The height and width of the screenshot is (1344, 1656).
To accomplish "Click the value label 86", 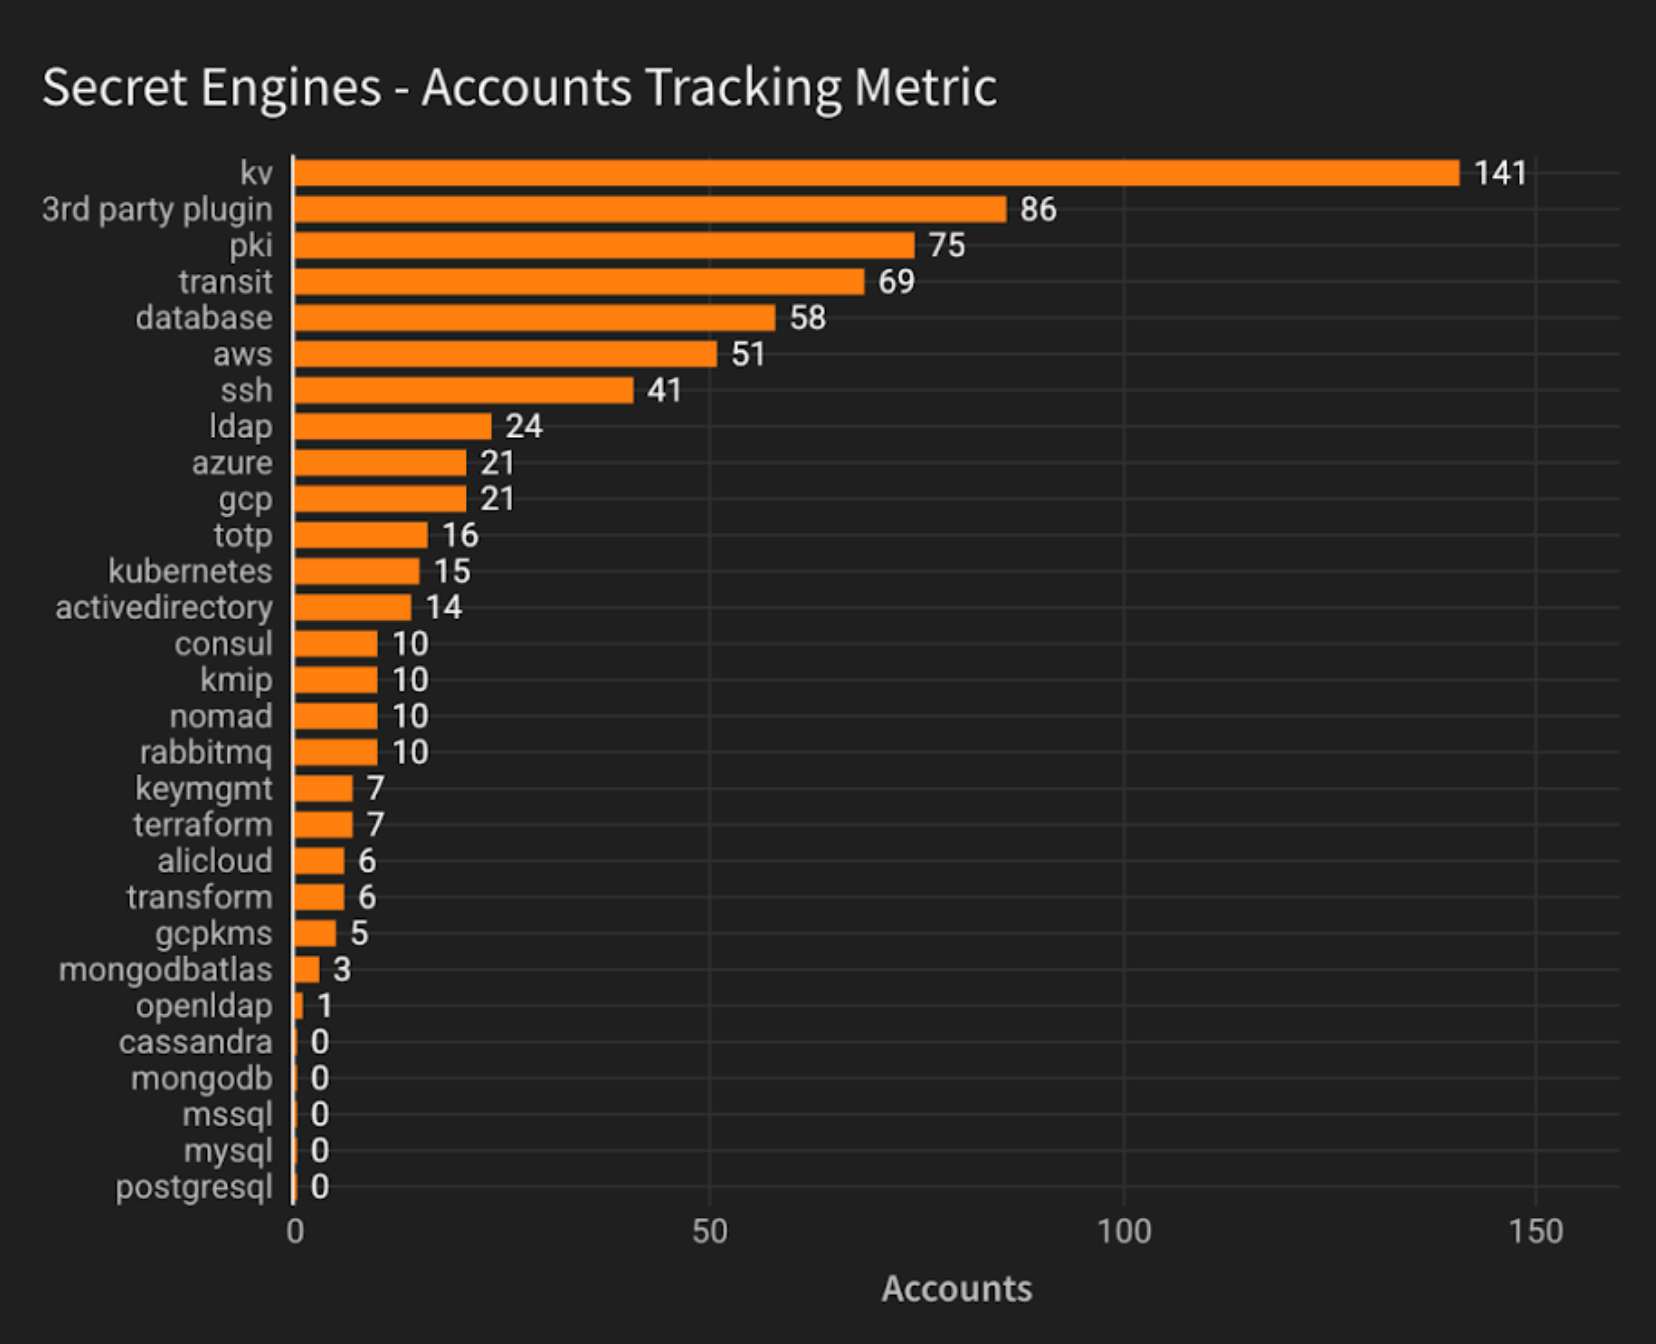I will click(x=1038, y=209).
